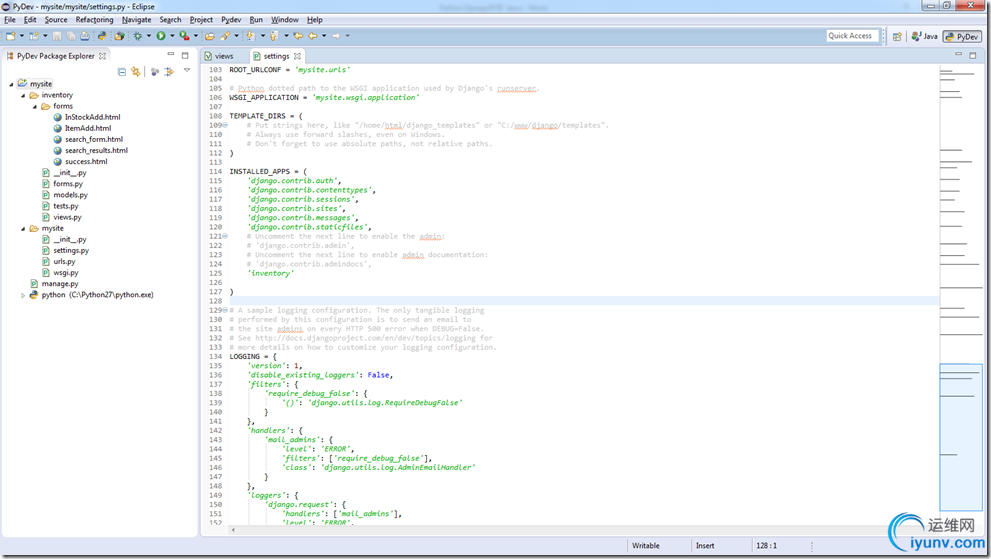Click the Search flashlight toolbar icon
This screenshot has height=559, width=991.
pos(225,36)
